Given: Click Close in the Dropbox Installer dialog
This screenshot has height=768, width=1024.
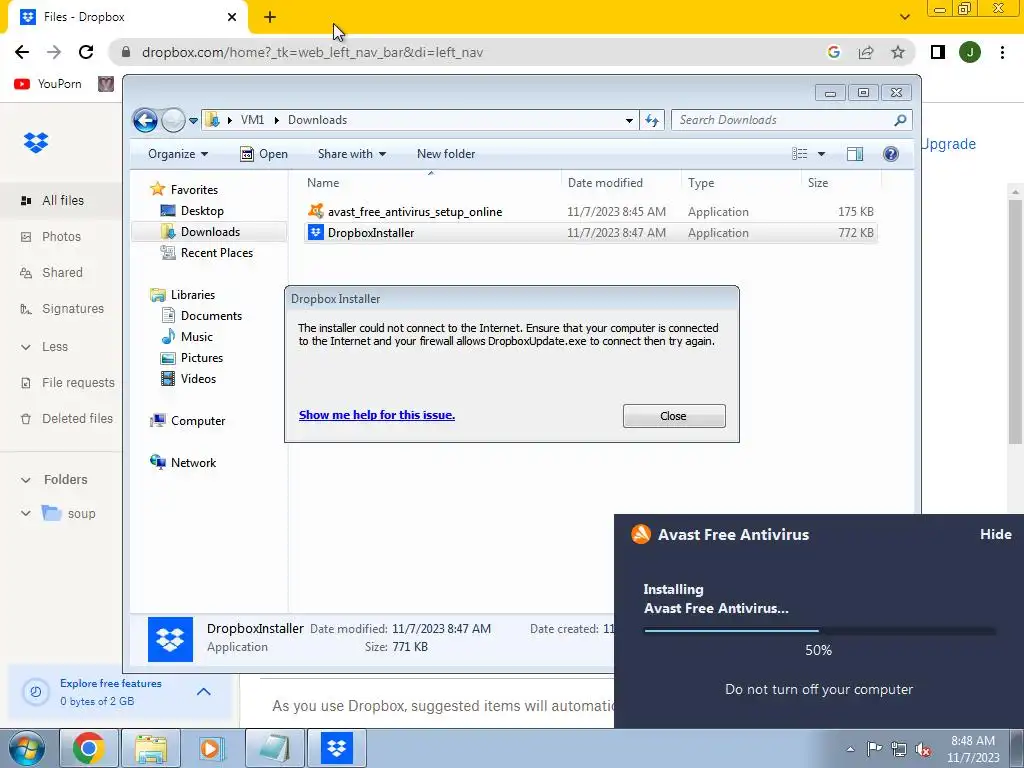Looking at the screenshot, I should [x=674, y=416].
